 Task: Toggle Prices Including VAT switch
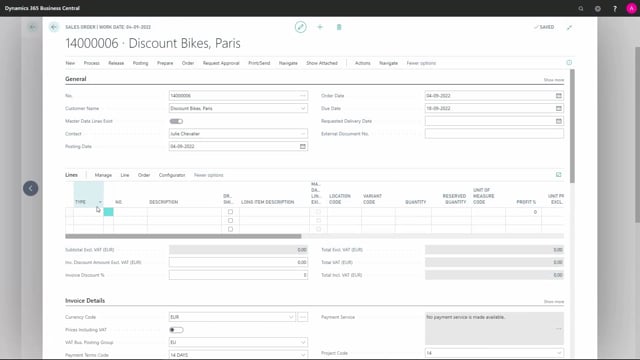click(176, 330)
